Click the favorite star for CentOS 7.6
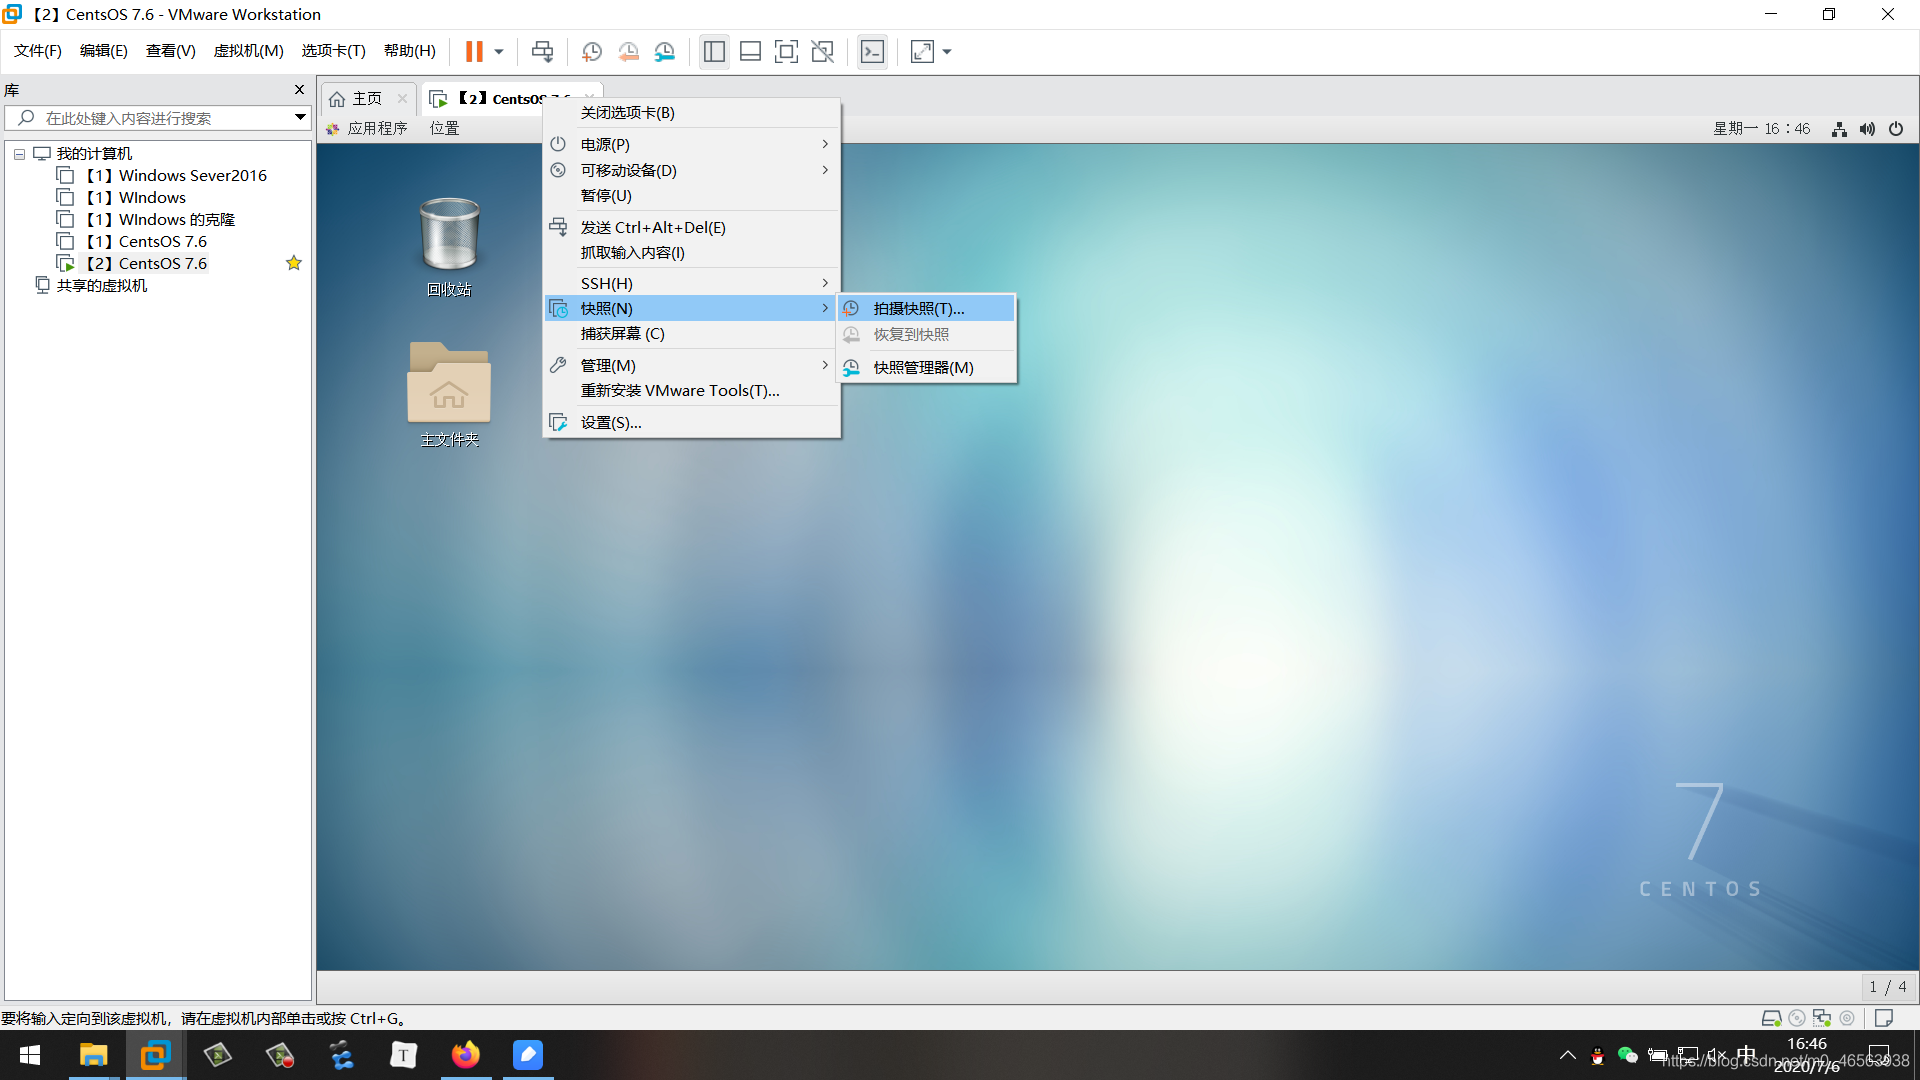The height and width of the screenshot is (1080, 1920). (293, 263)
